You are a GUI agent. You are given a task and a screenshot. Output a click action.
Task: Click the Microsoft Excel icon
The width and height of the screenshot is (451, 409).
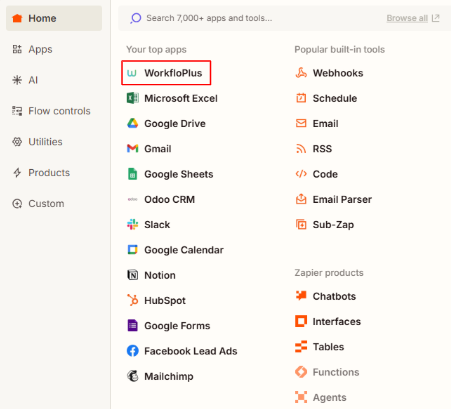coord(133,98)
